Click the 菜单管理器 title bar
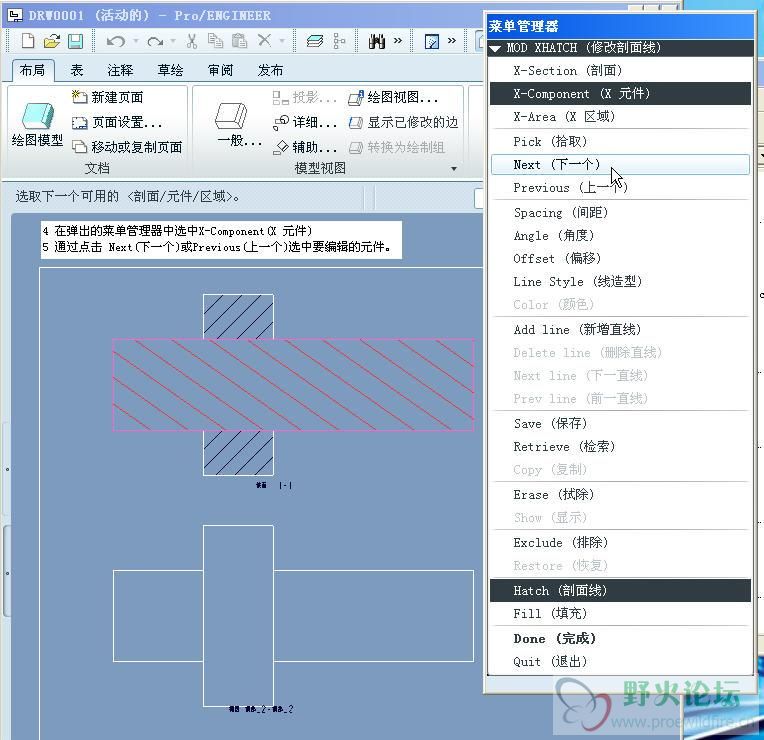 click(620, 26)
